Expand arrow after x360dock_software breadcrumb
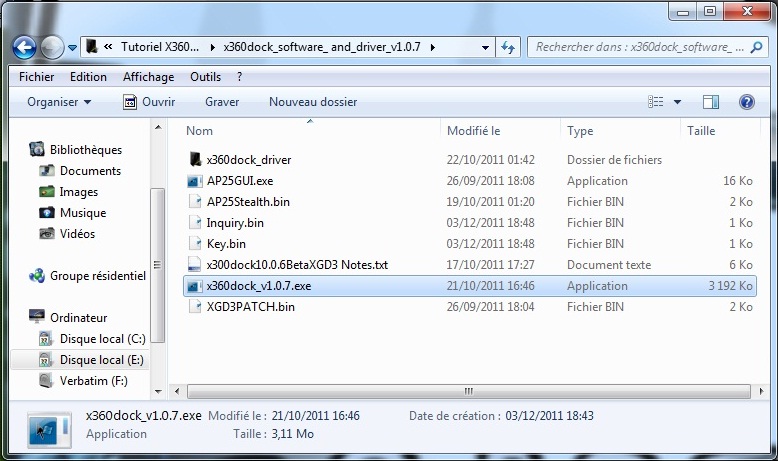The width and height of the screenshot is (778, 461). point(433,48)
